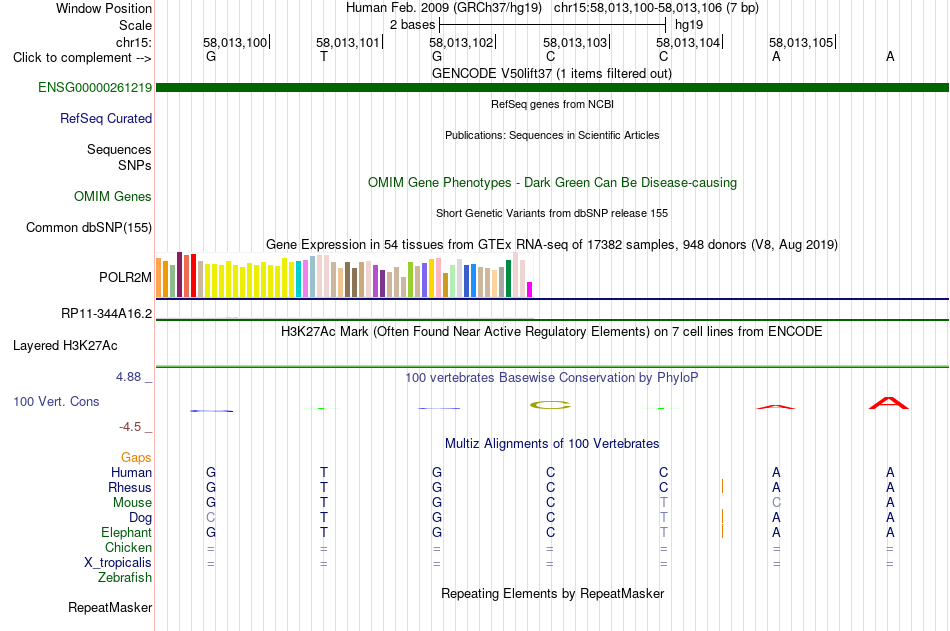Click the Layered H3K27Ac label
The height and width of the screenshot is (631, 950).
point(65,346)
